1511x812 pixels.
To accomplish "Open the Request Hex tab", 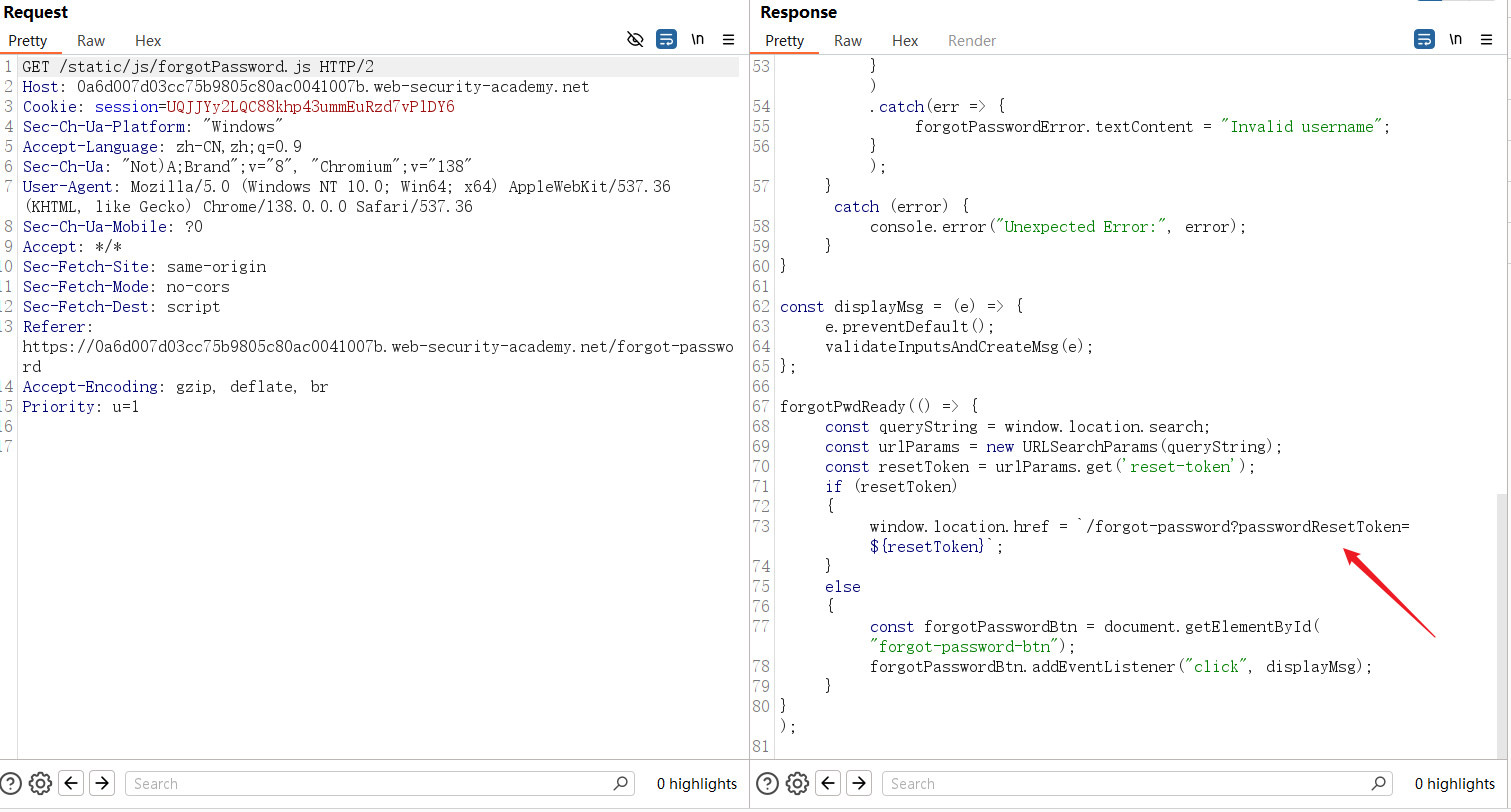I will click(148, 41).
